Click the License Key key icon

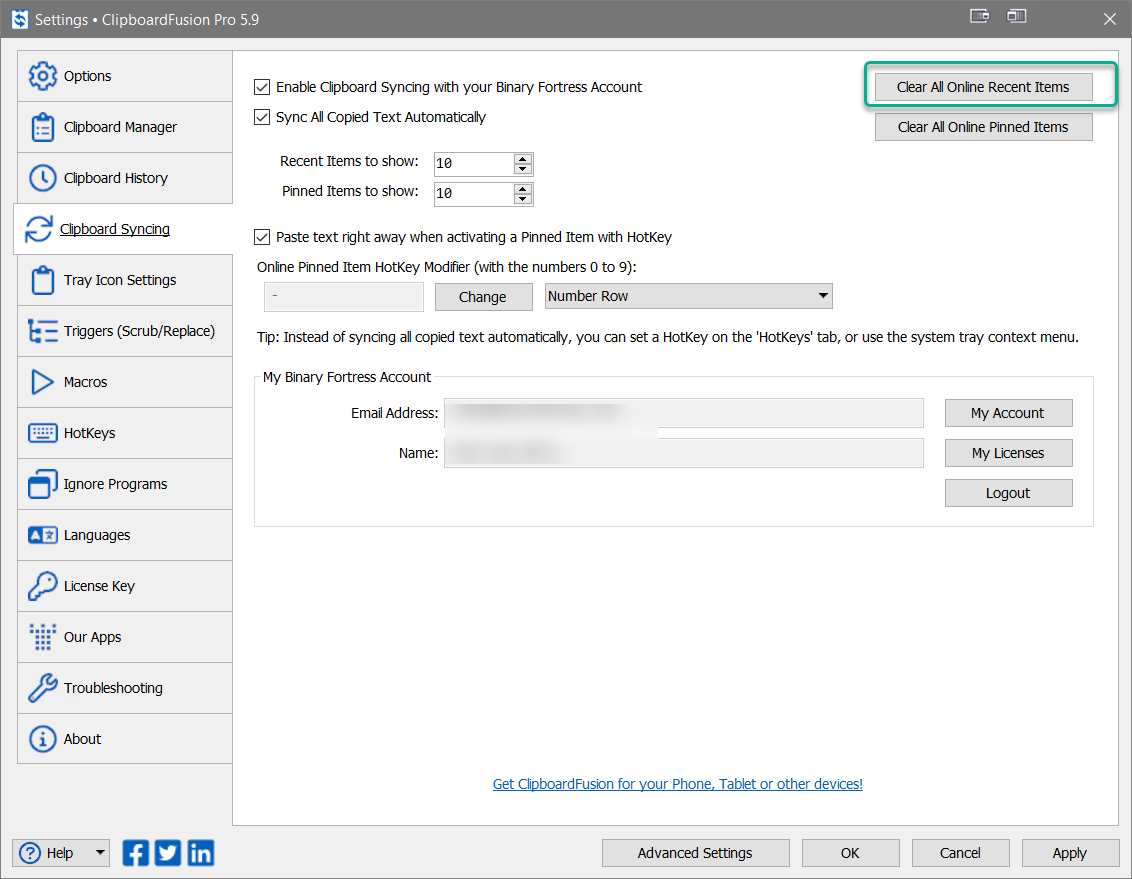(x=43, y=586)
